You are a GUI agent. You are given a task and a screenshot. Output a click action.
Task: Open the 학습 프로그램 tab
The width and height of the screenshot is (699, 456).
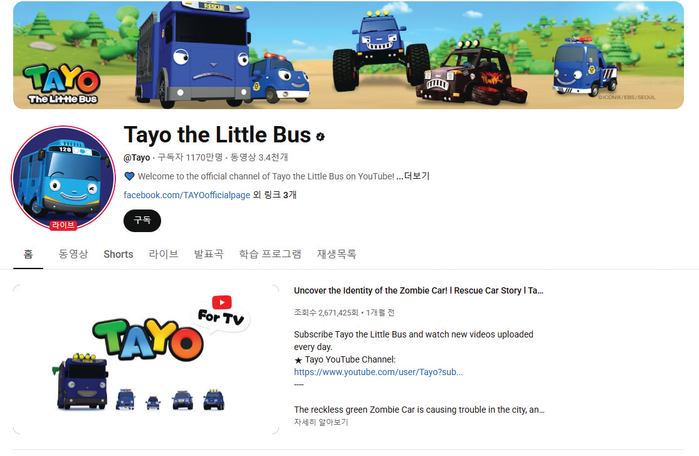[270, 254]
